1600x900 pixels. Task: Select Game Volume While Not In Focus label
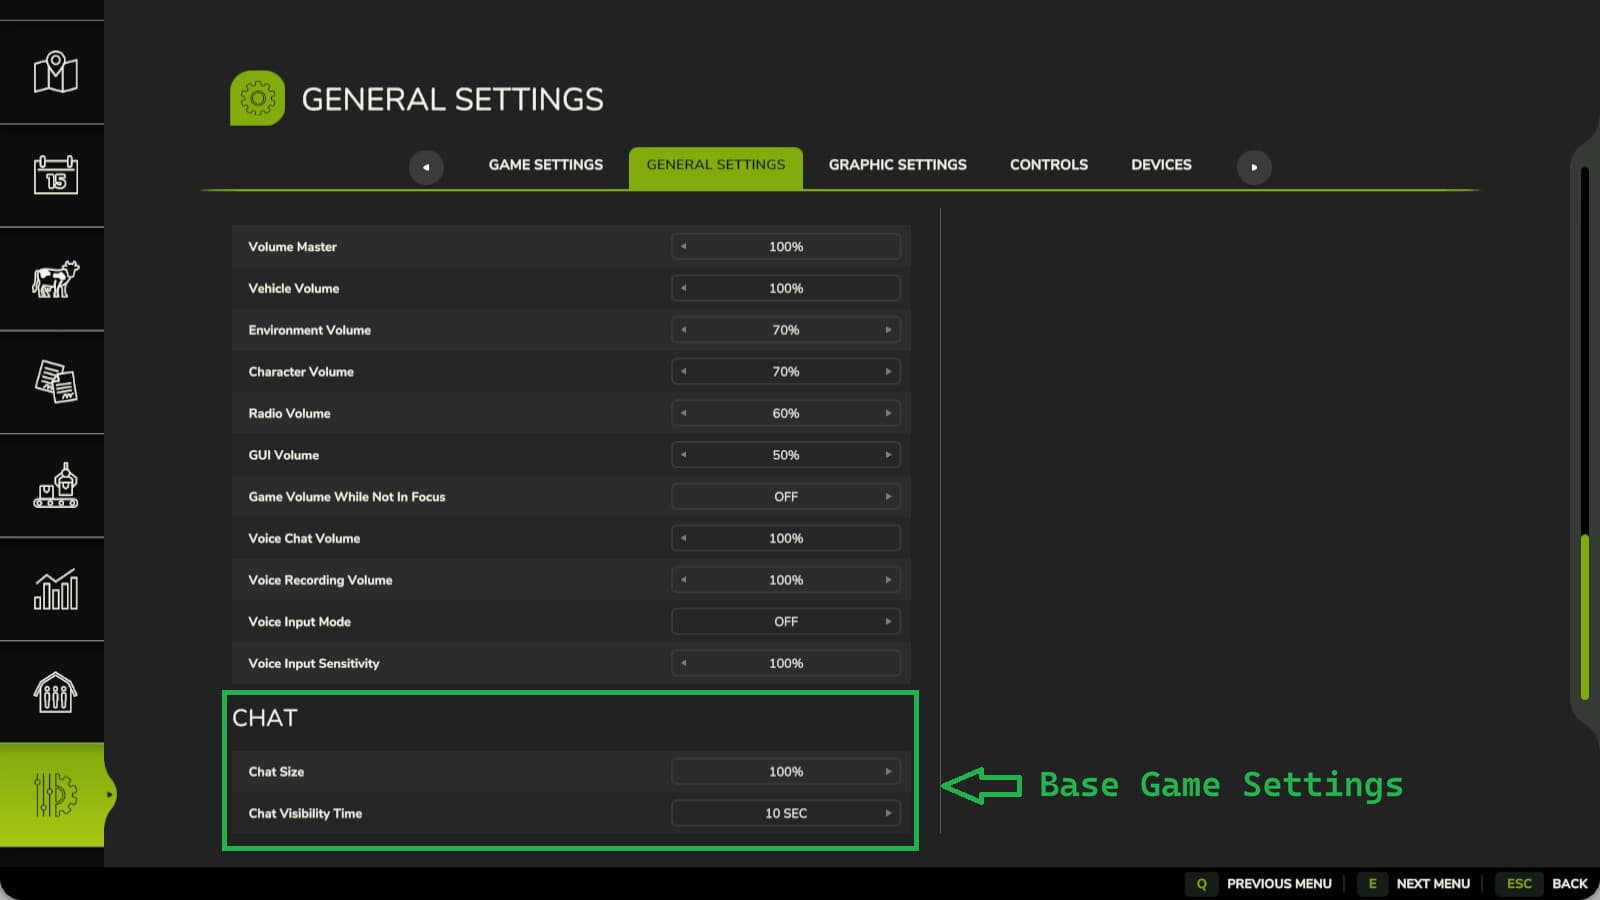[347, 497]
